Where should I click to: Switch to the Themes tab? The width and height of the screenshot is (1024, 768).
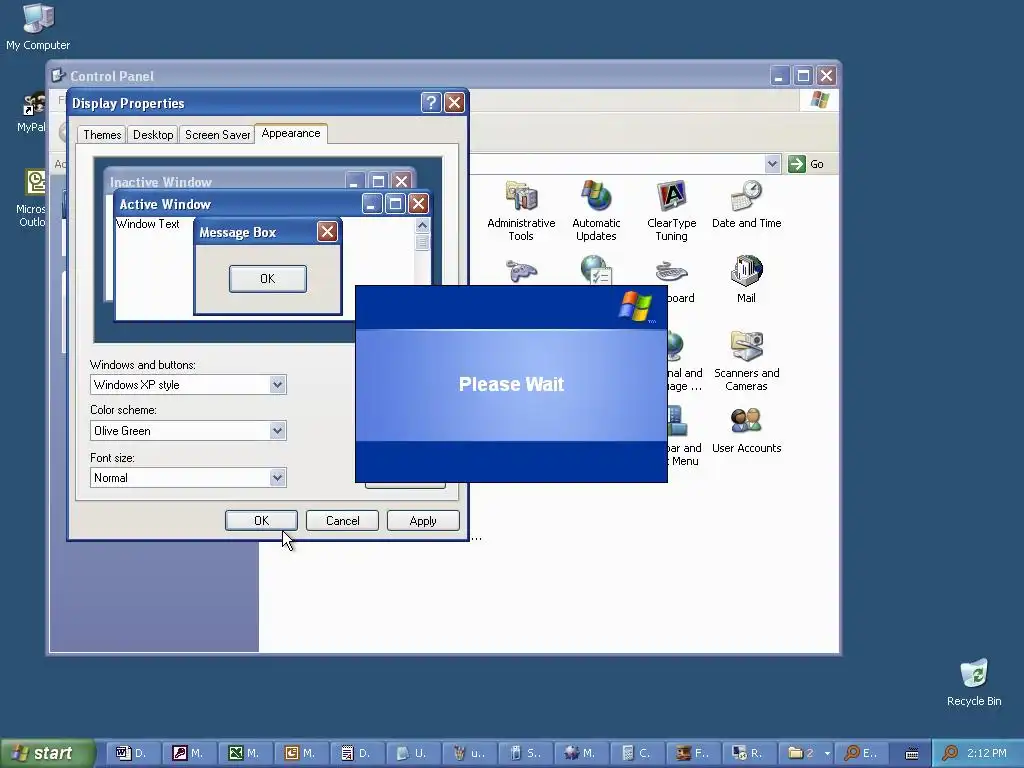[102, 135]
